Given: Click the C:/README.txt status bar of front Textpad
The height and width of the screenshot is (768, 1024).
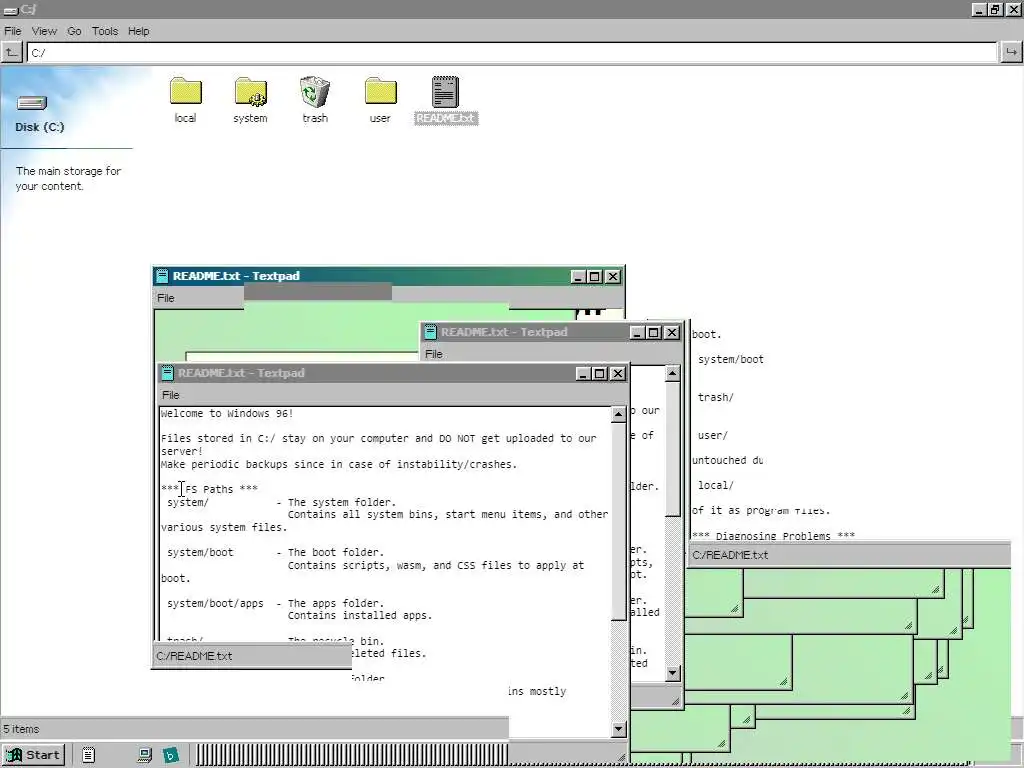Looking at the screenshot, I should (252, 656).
